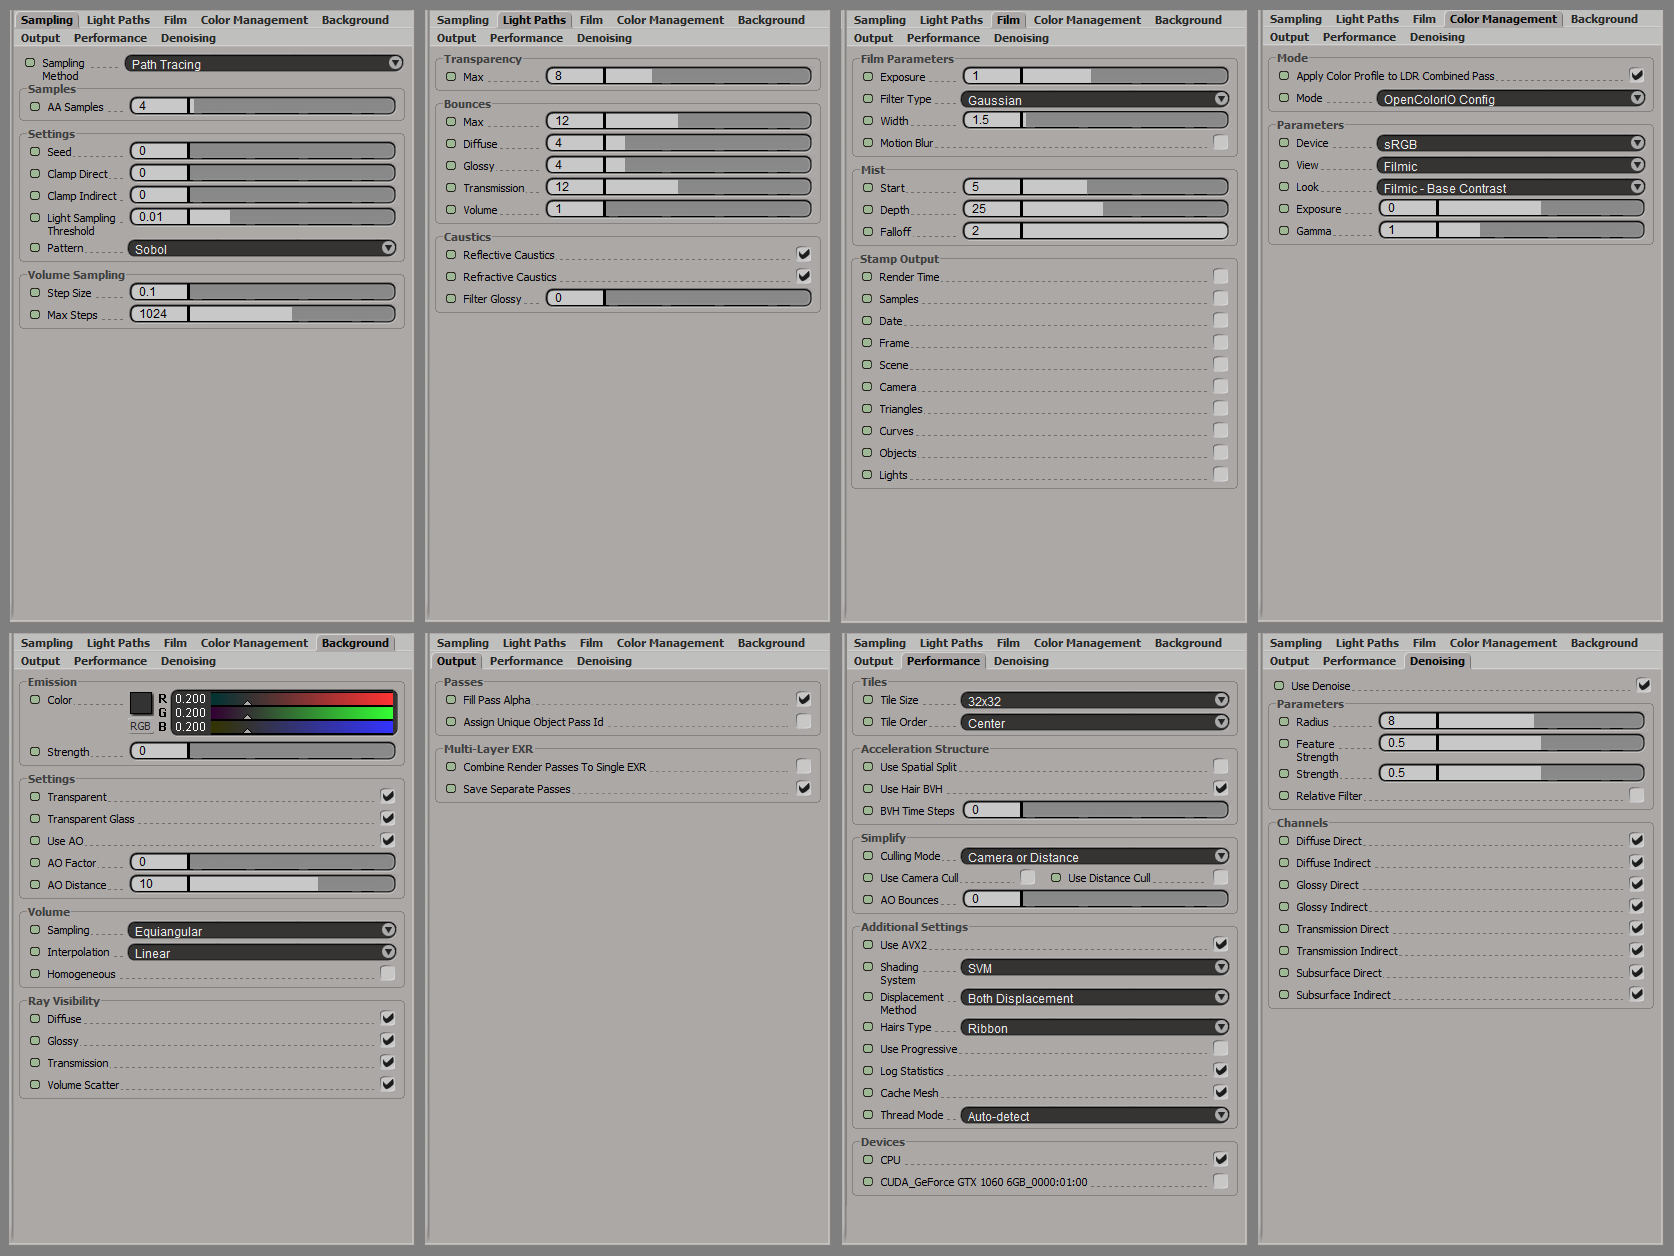Image resolution: width=1674 pixels, height=1256 pixels.
Task: In the Light Paths panel, open the Film tab
Action: (591, 20)
